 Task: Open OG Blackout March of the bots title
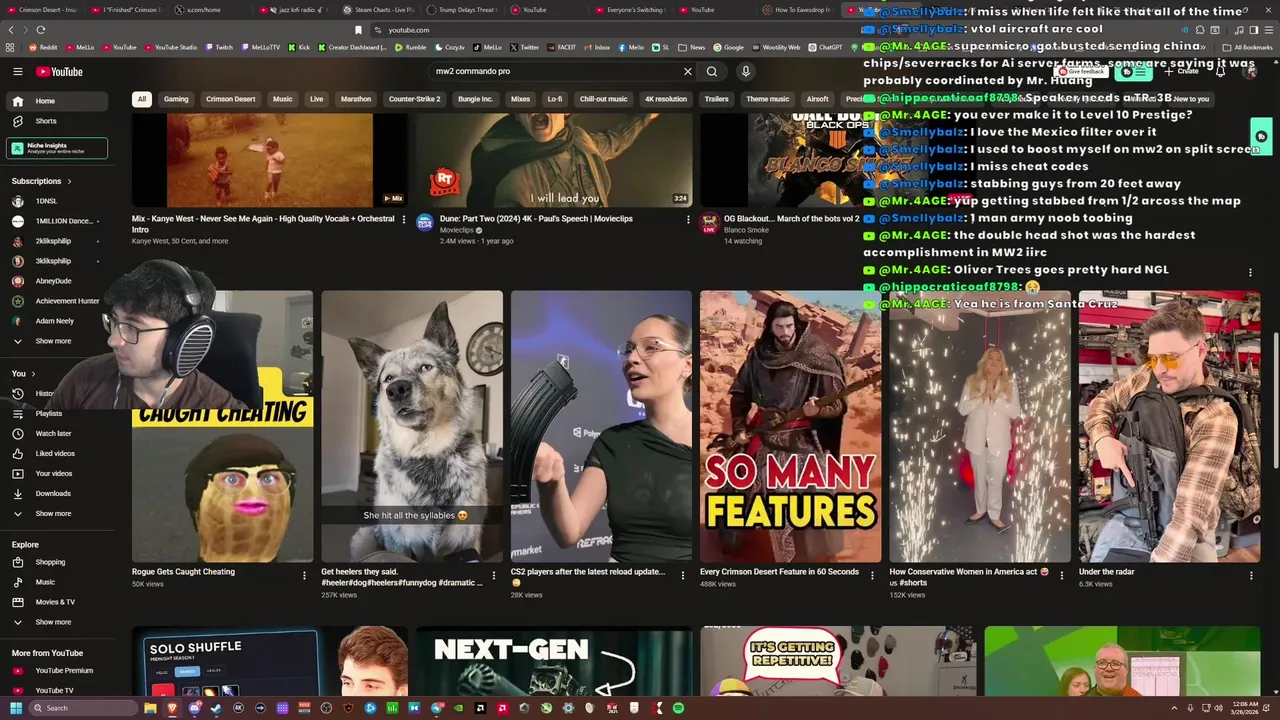pos(792,219)
